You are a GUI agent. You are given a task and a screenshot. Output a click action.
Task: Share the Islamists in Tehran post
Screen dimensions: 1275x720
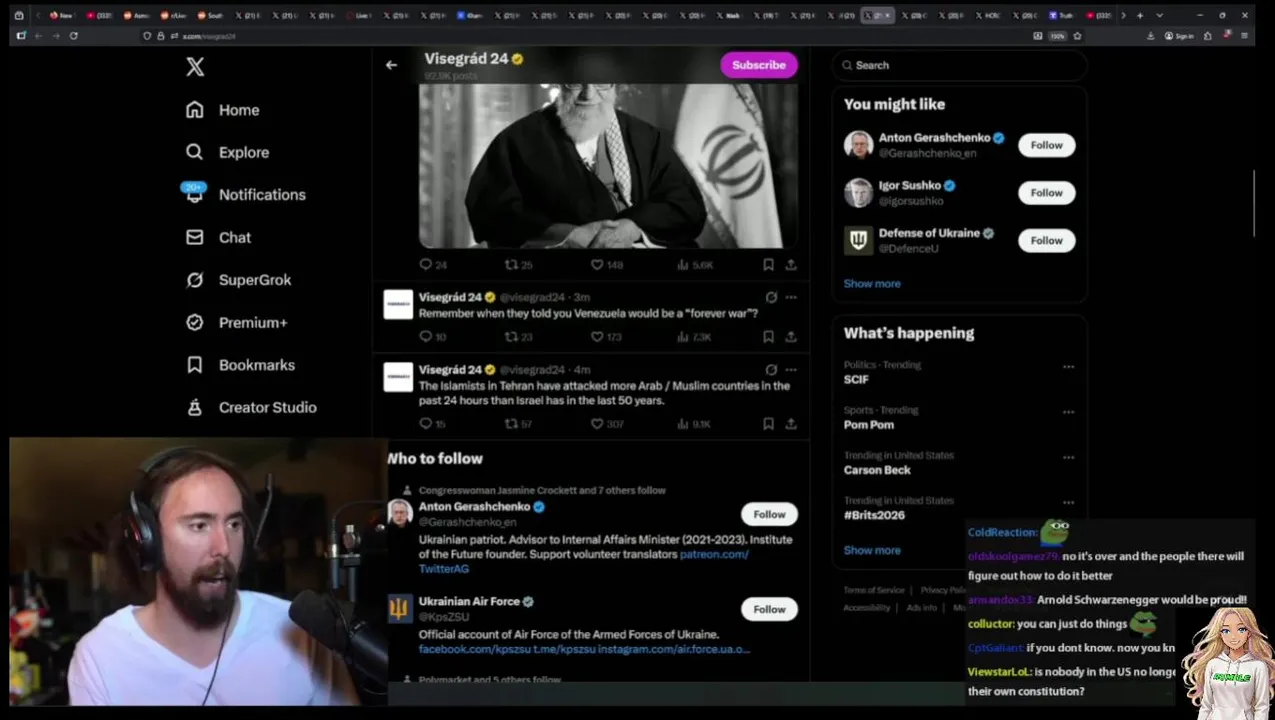pyautogui.click(x=791, y=424)
